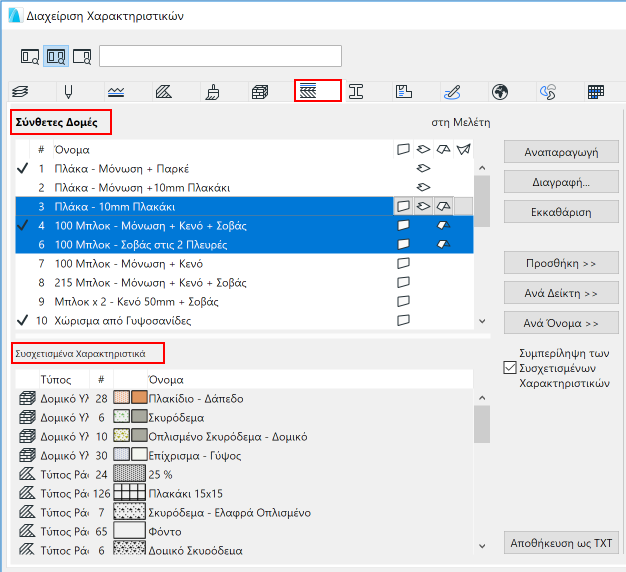626x572 pixels.
Task: Click the Ανά Δείκτη >> button
Action: (561, 293)
